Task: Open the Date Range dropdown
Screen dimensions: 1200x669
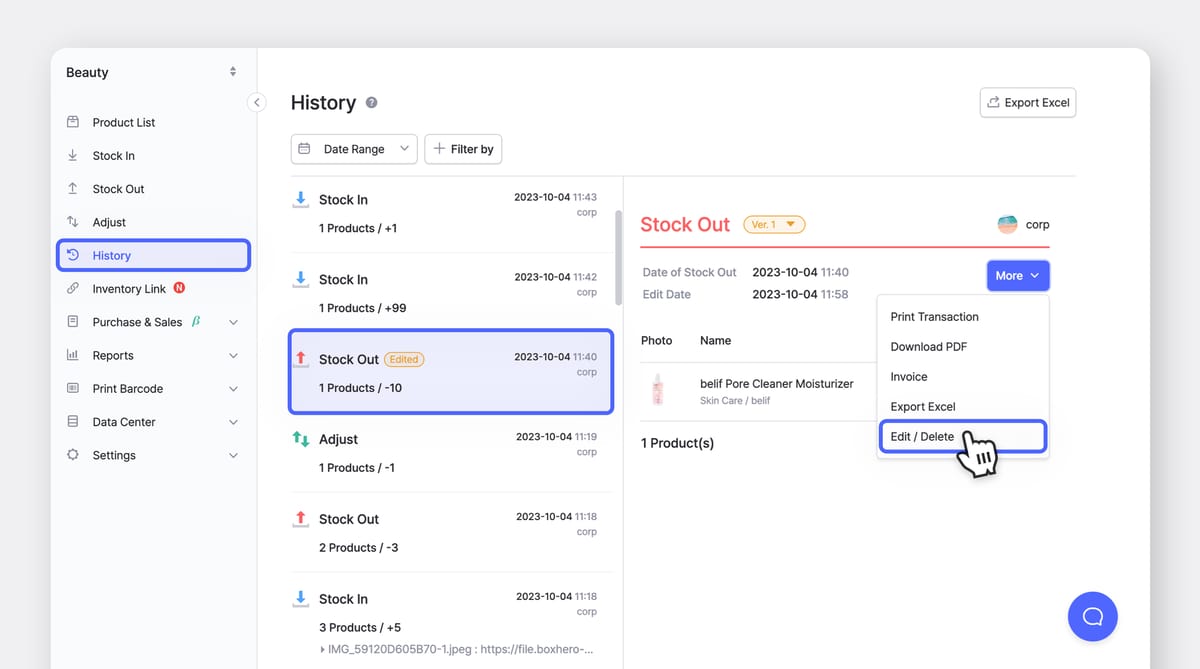Action: [353, 148]
